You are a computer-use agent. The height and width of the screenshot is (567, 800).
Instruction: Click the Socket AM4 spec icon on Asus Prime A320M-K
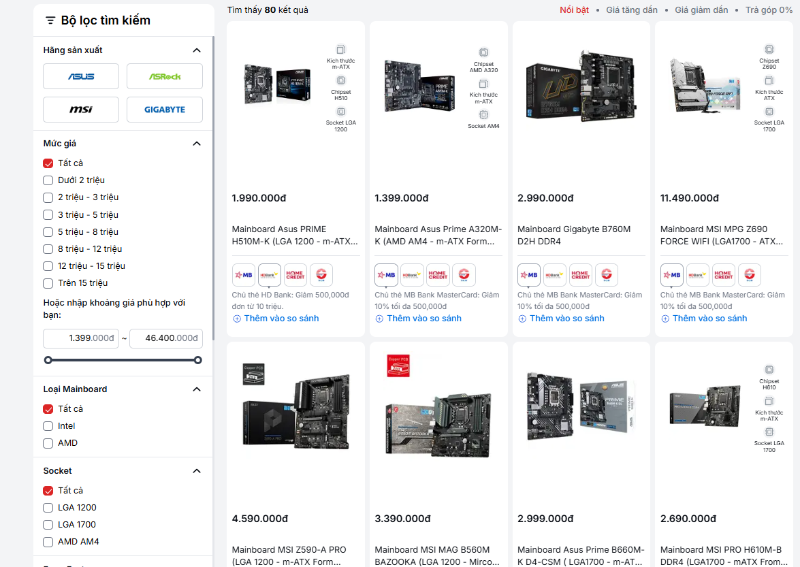pos(484,115)
